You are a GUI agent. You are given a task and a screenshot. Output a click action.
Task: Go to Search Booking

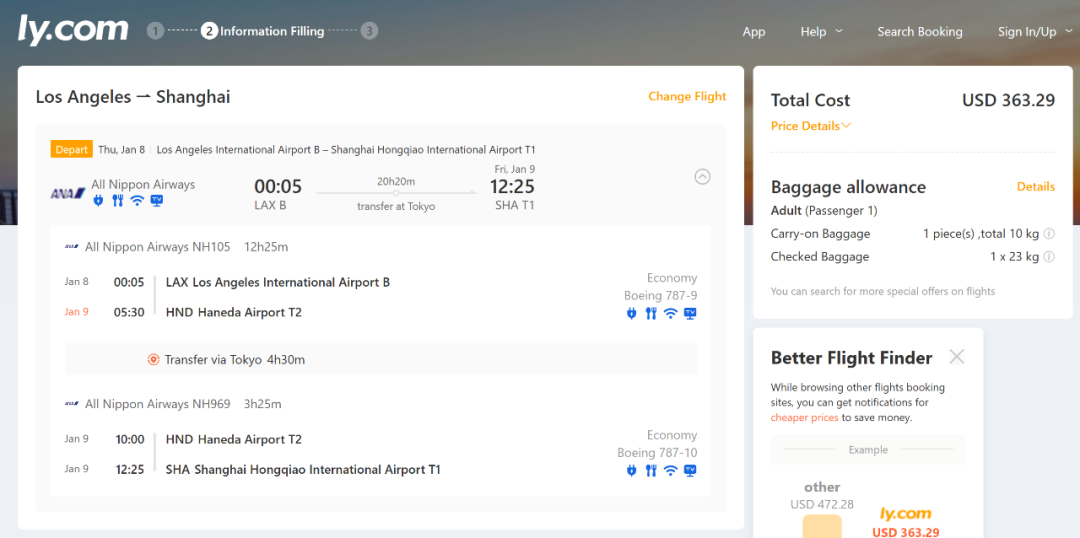(x=919, y=32)
